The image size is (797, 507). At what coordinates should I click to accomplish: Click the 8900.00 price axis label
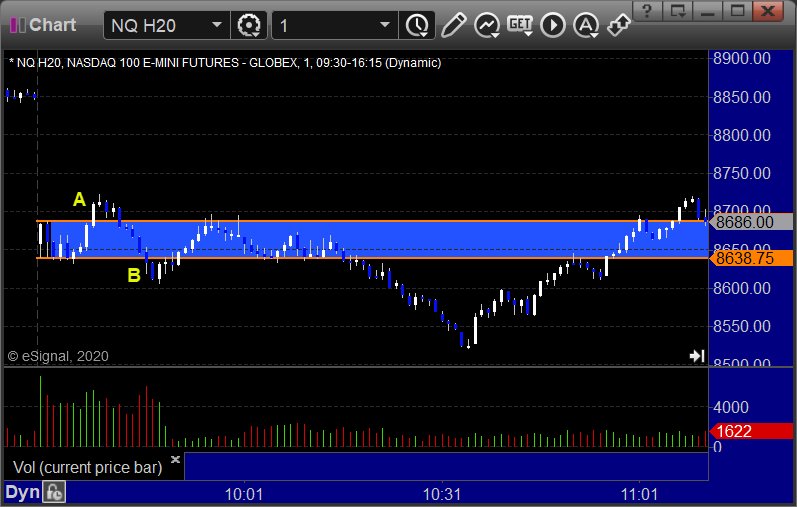coord(742,58)
